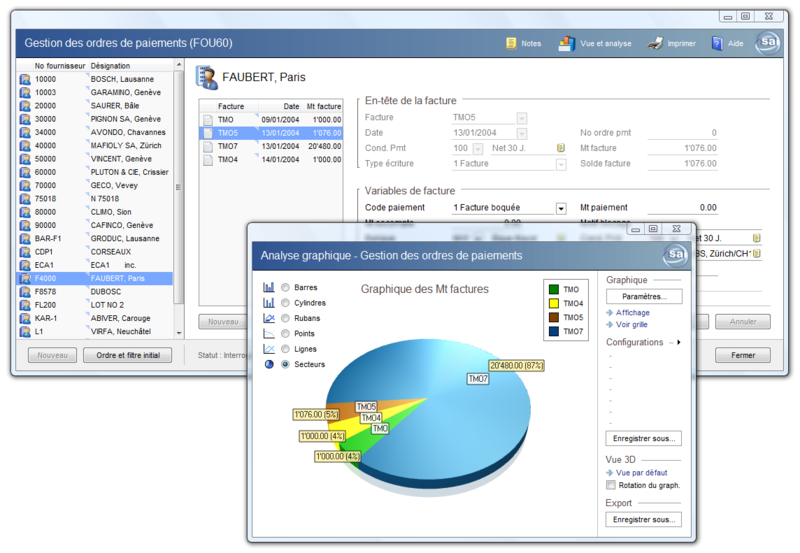The image size is (800, 553).
Task: Select the Cylindres chart type icon
Action: point(269,302)
